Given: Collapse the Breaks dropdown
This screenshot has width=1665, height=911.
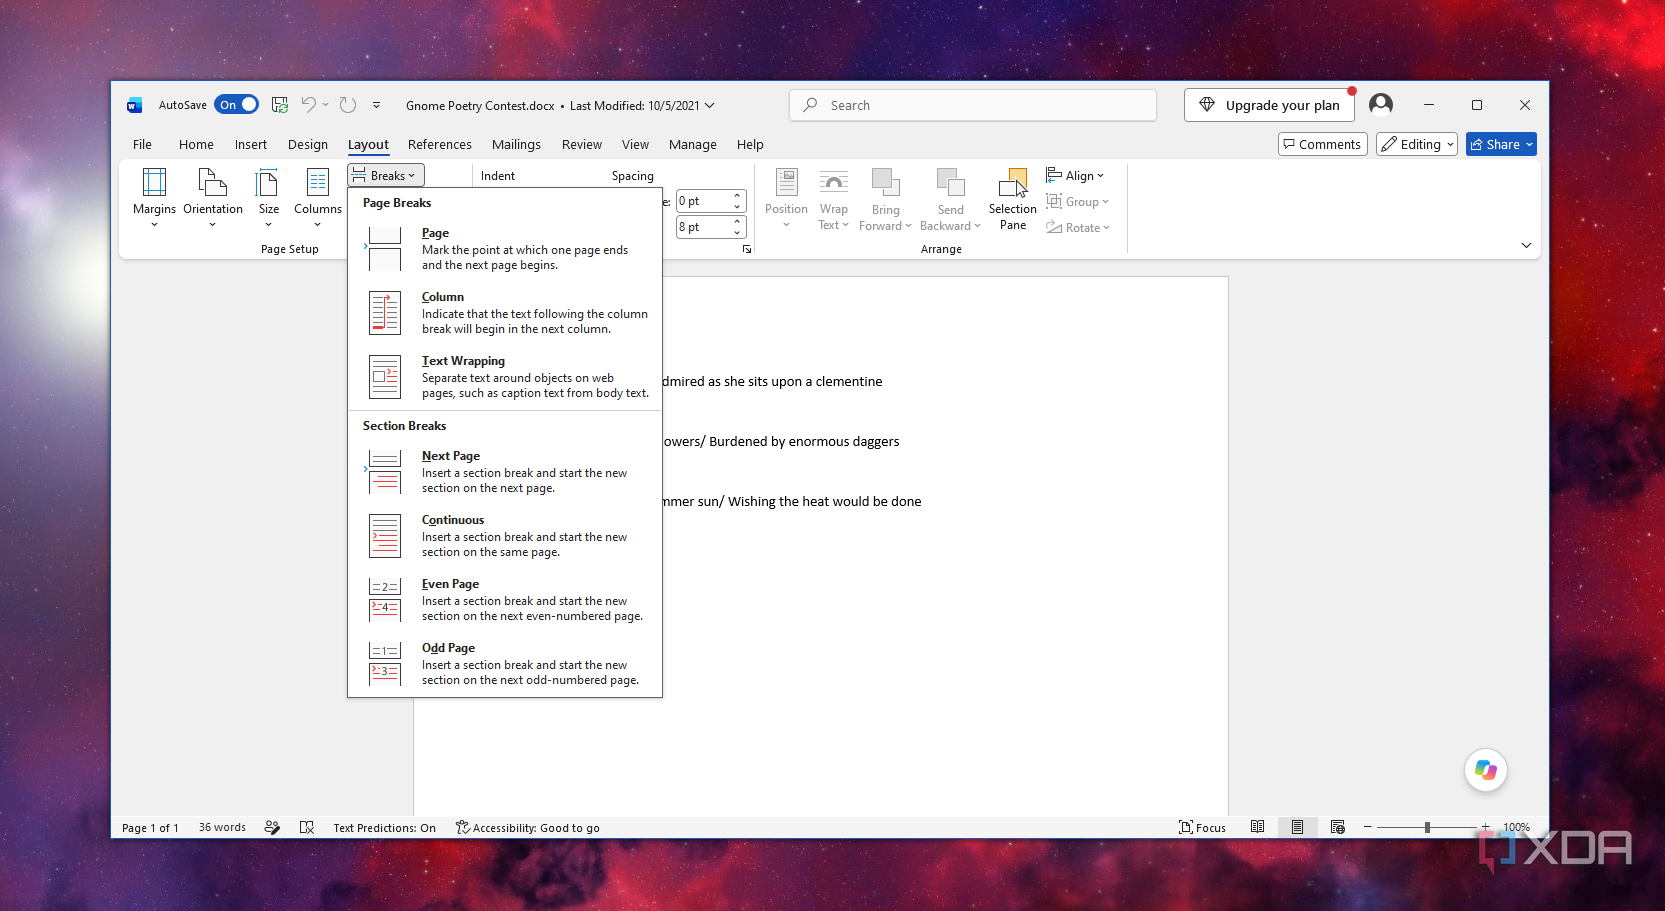Looking at the screenshot, I should [x=386, y=175].
